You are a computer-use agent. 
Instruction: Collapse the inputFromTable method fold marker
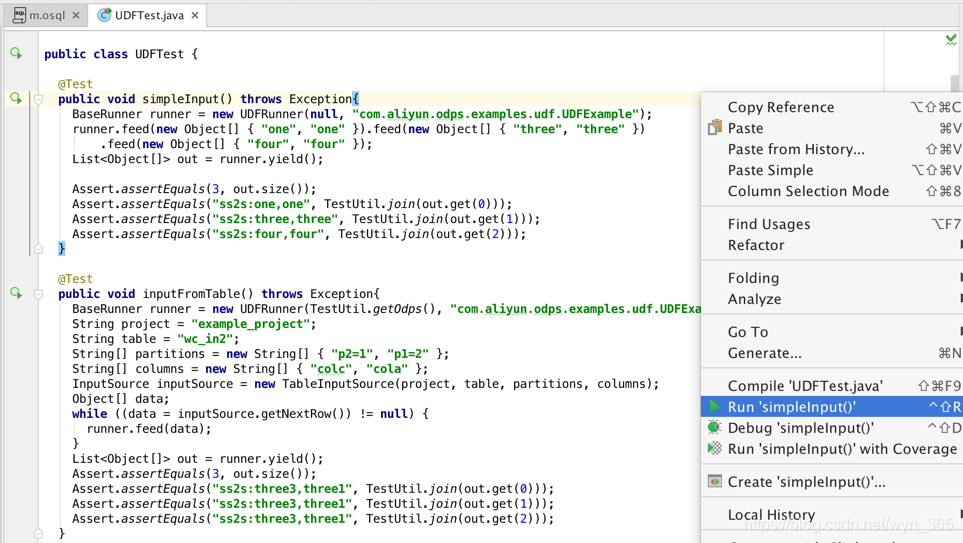pyautogui.click(x=38, y=294)
